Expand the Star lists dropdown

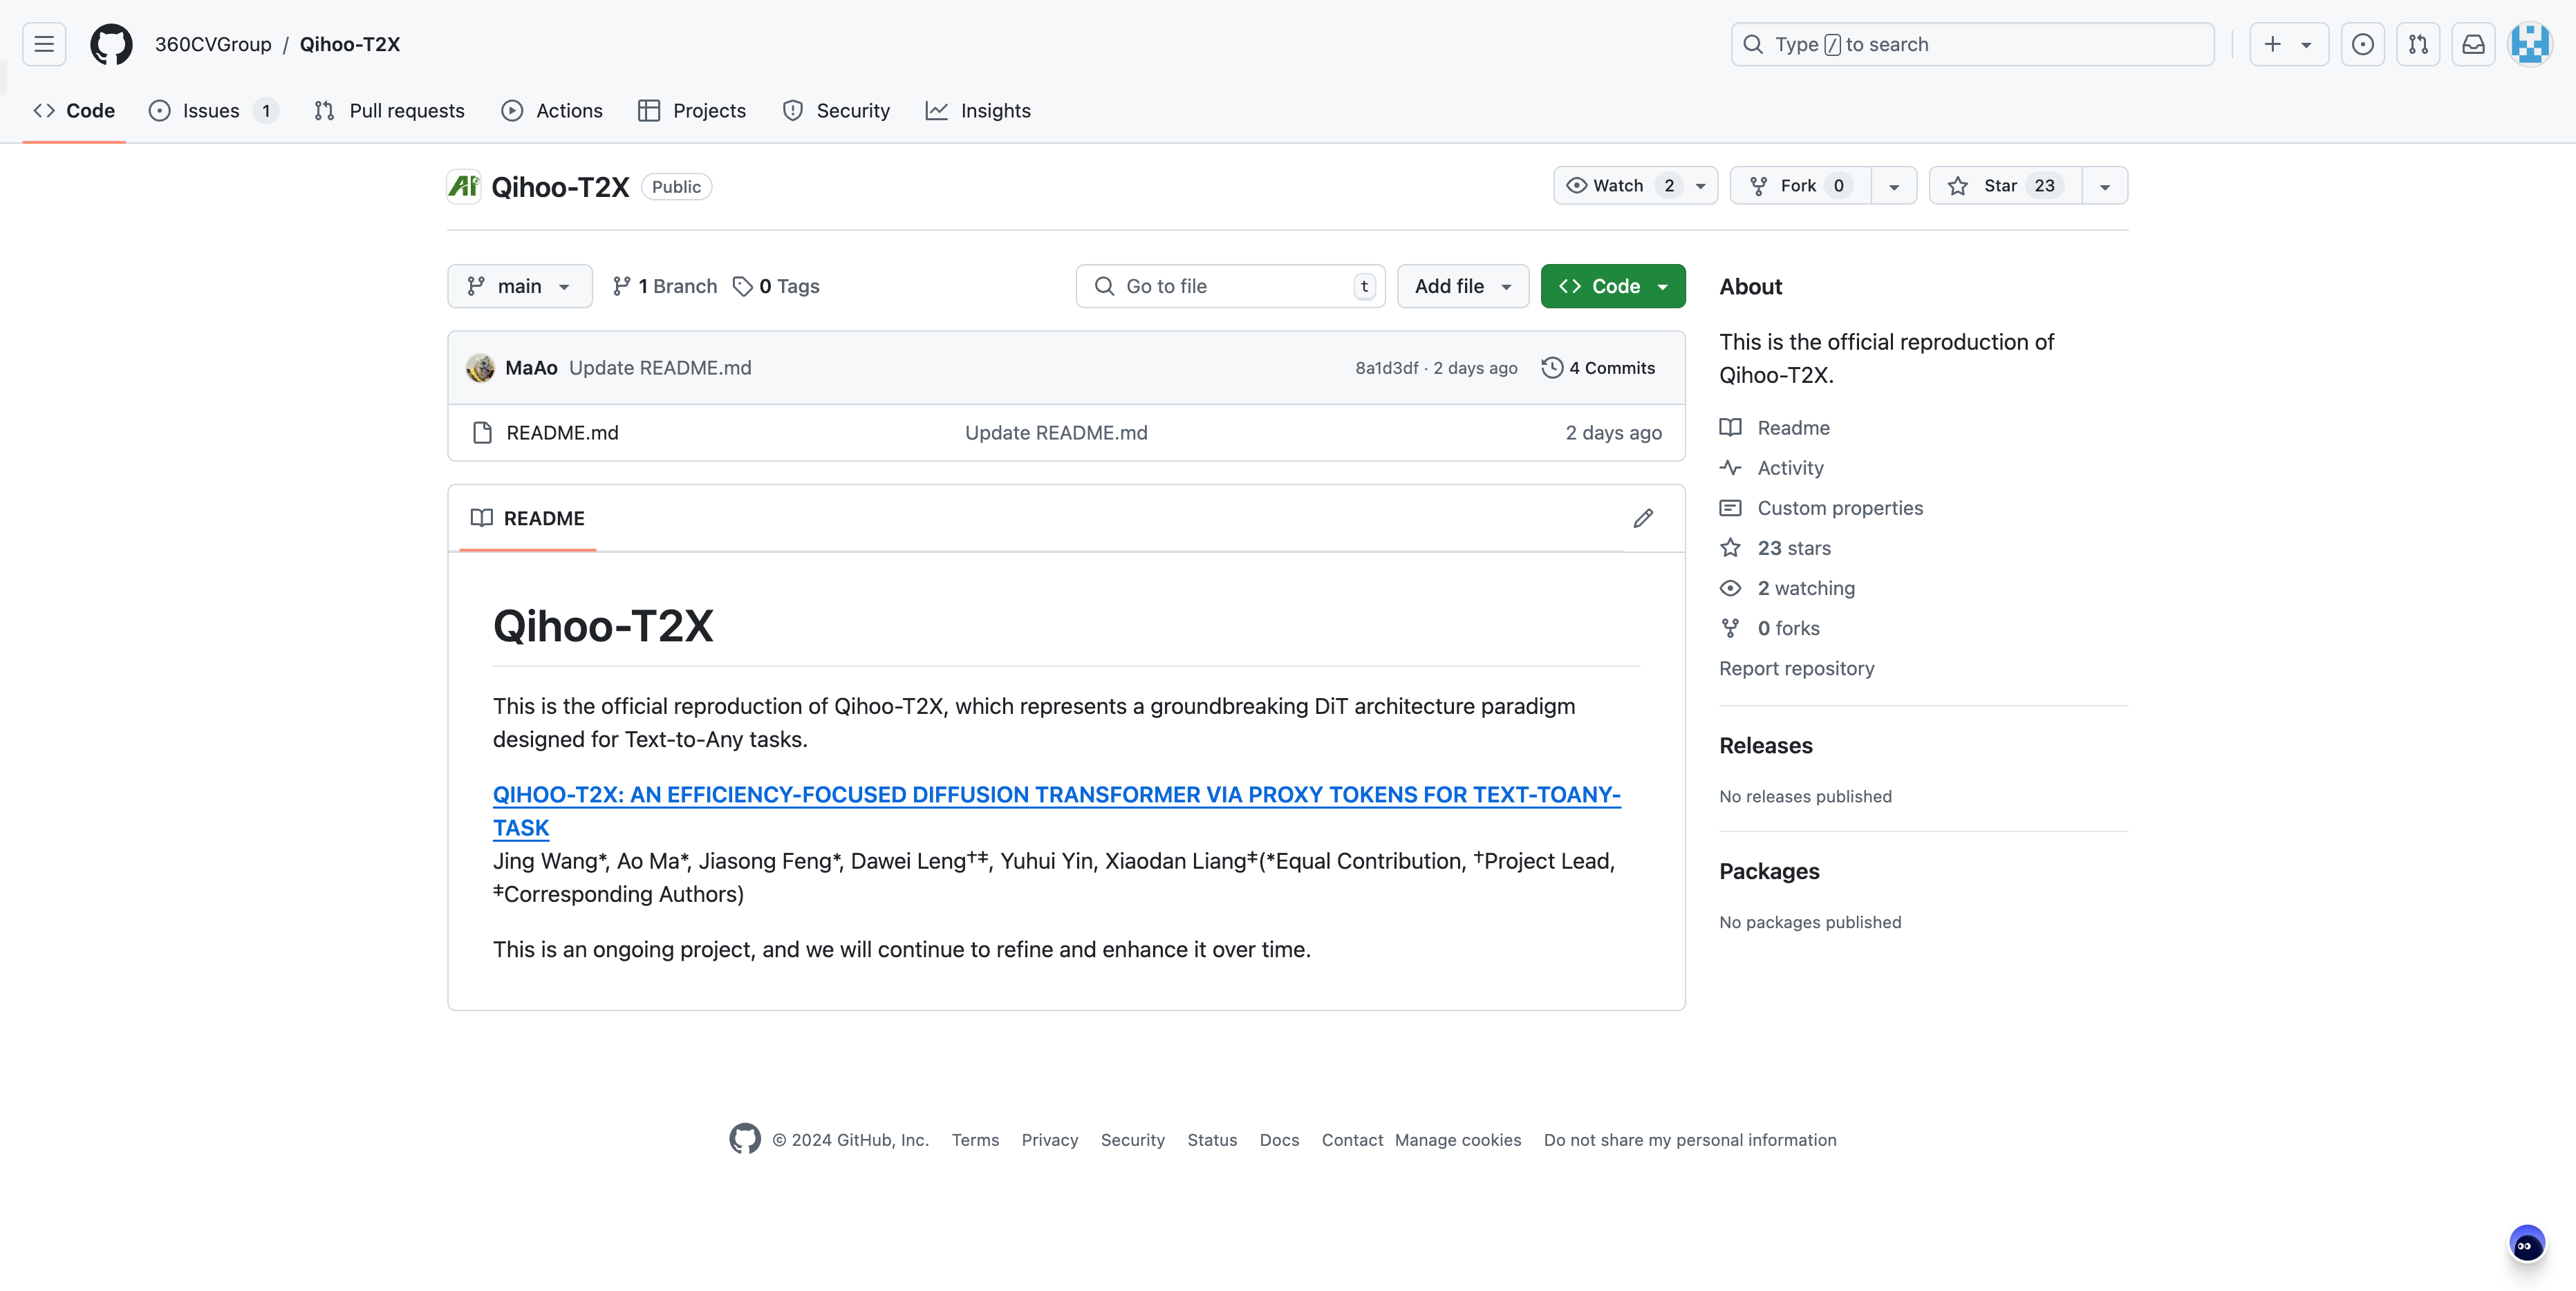pos(2105,186)
